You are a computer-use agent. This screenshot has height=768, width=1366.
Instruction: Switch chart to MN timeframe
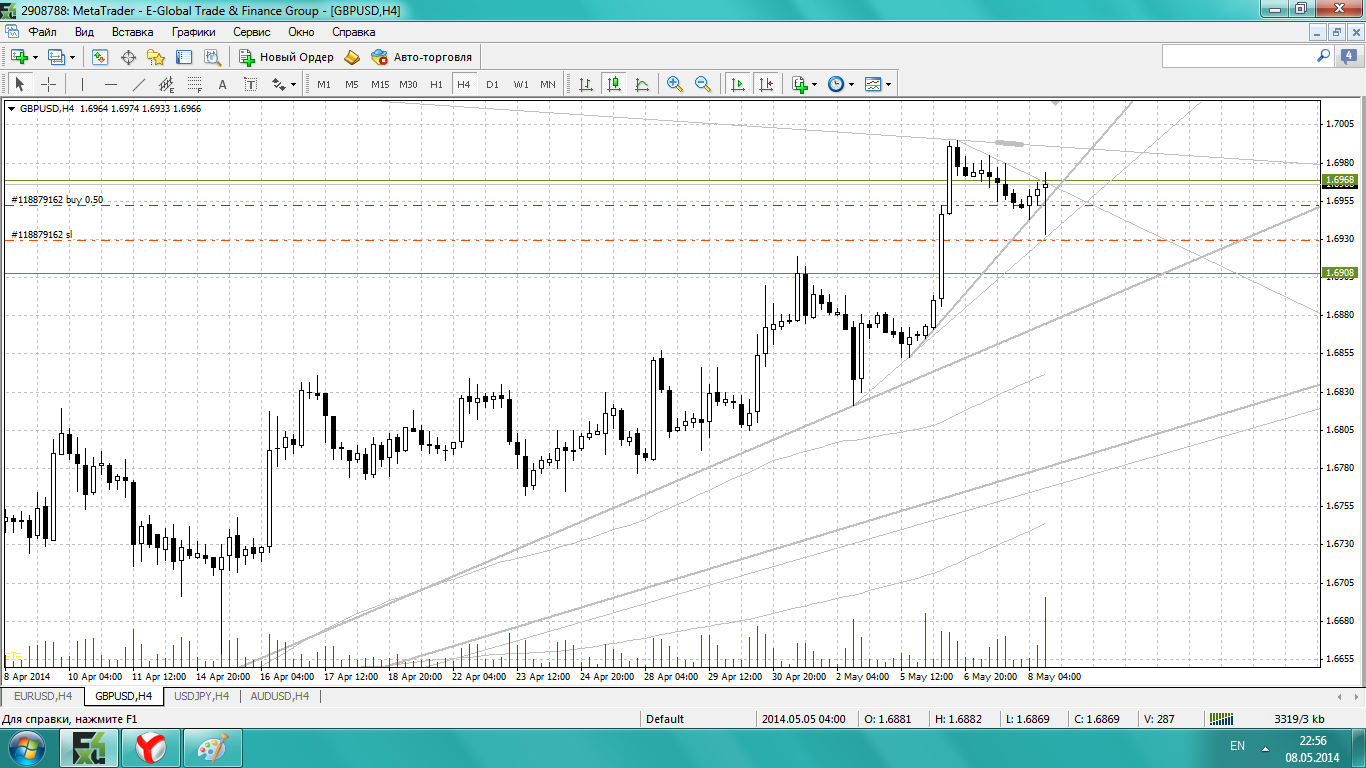[548, 84]
